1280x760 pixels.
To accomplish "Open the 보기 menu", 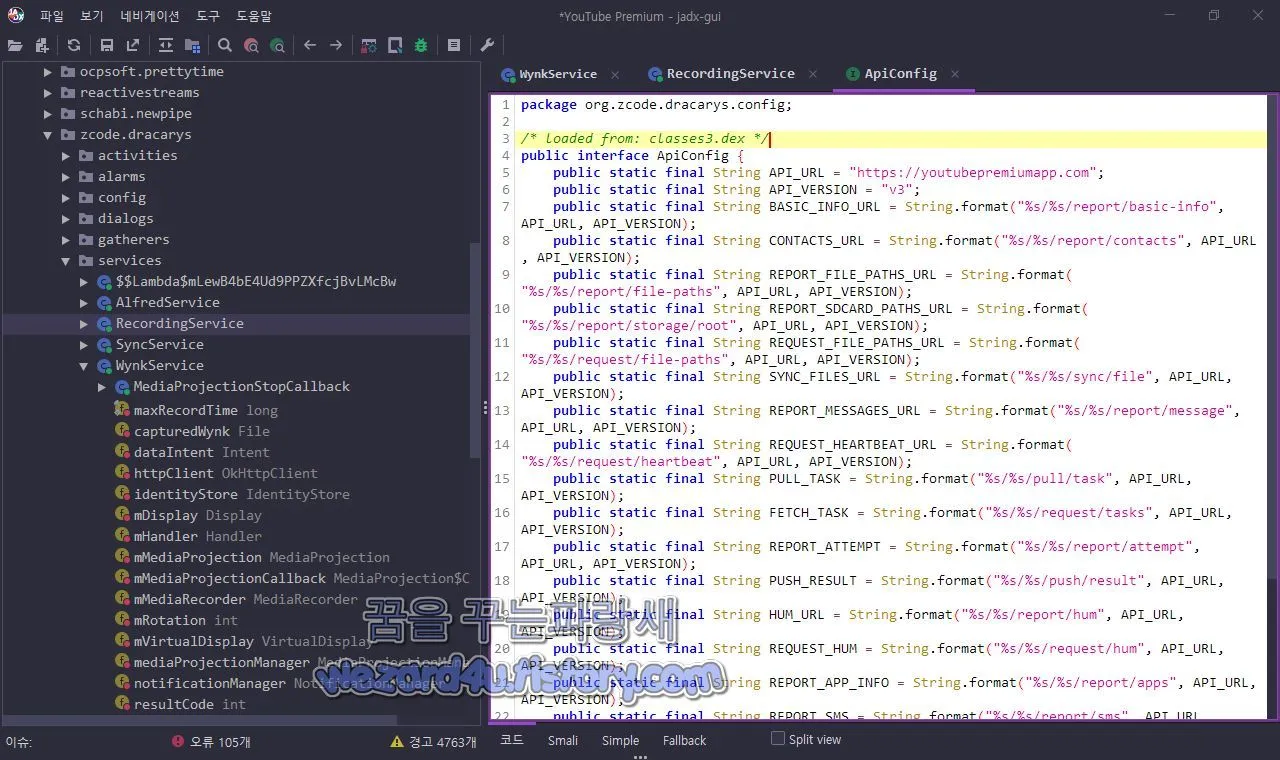I will 92,16.
